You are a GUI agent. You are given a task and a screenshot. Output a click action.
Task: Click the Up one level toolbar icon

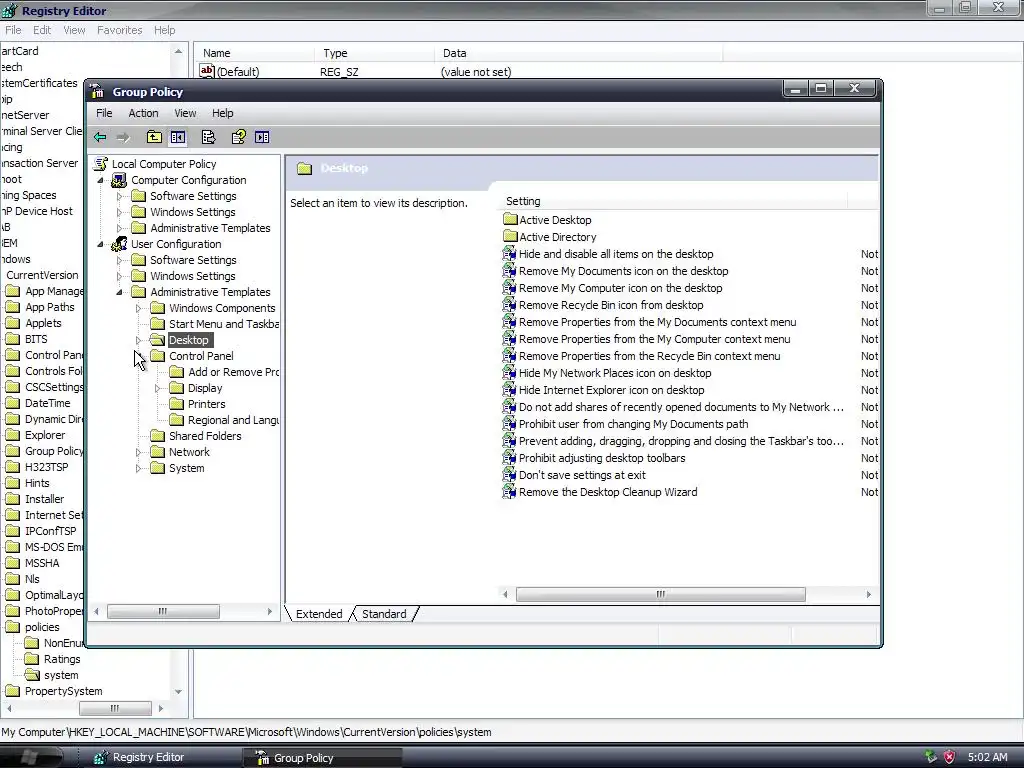154,137
